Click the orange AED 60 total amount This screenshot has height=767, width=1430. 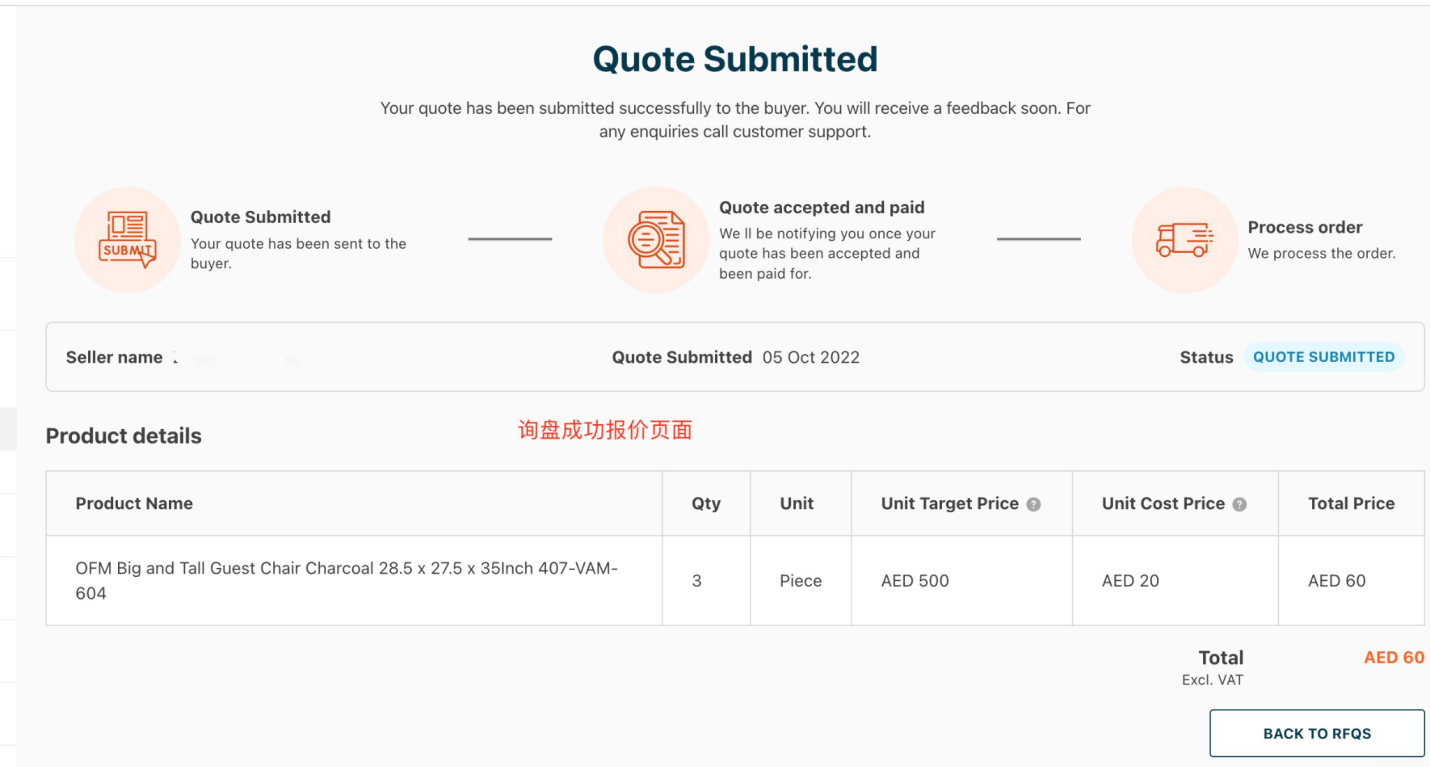1394,657
